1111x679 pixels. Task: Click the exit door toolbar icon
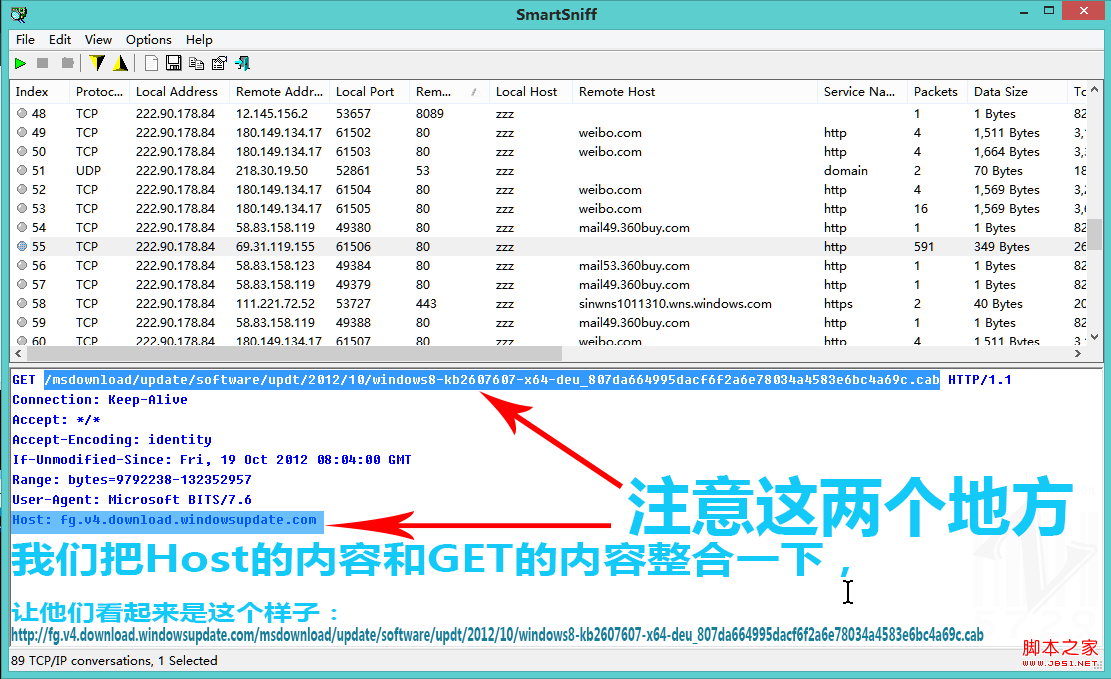click(243, 64)
